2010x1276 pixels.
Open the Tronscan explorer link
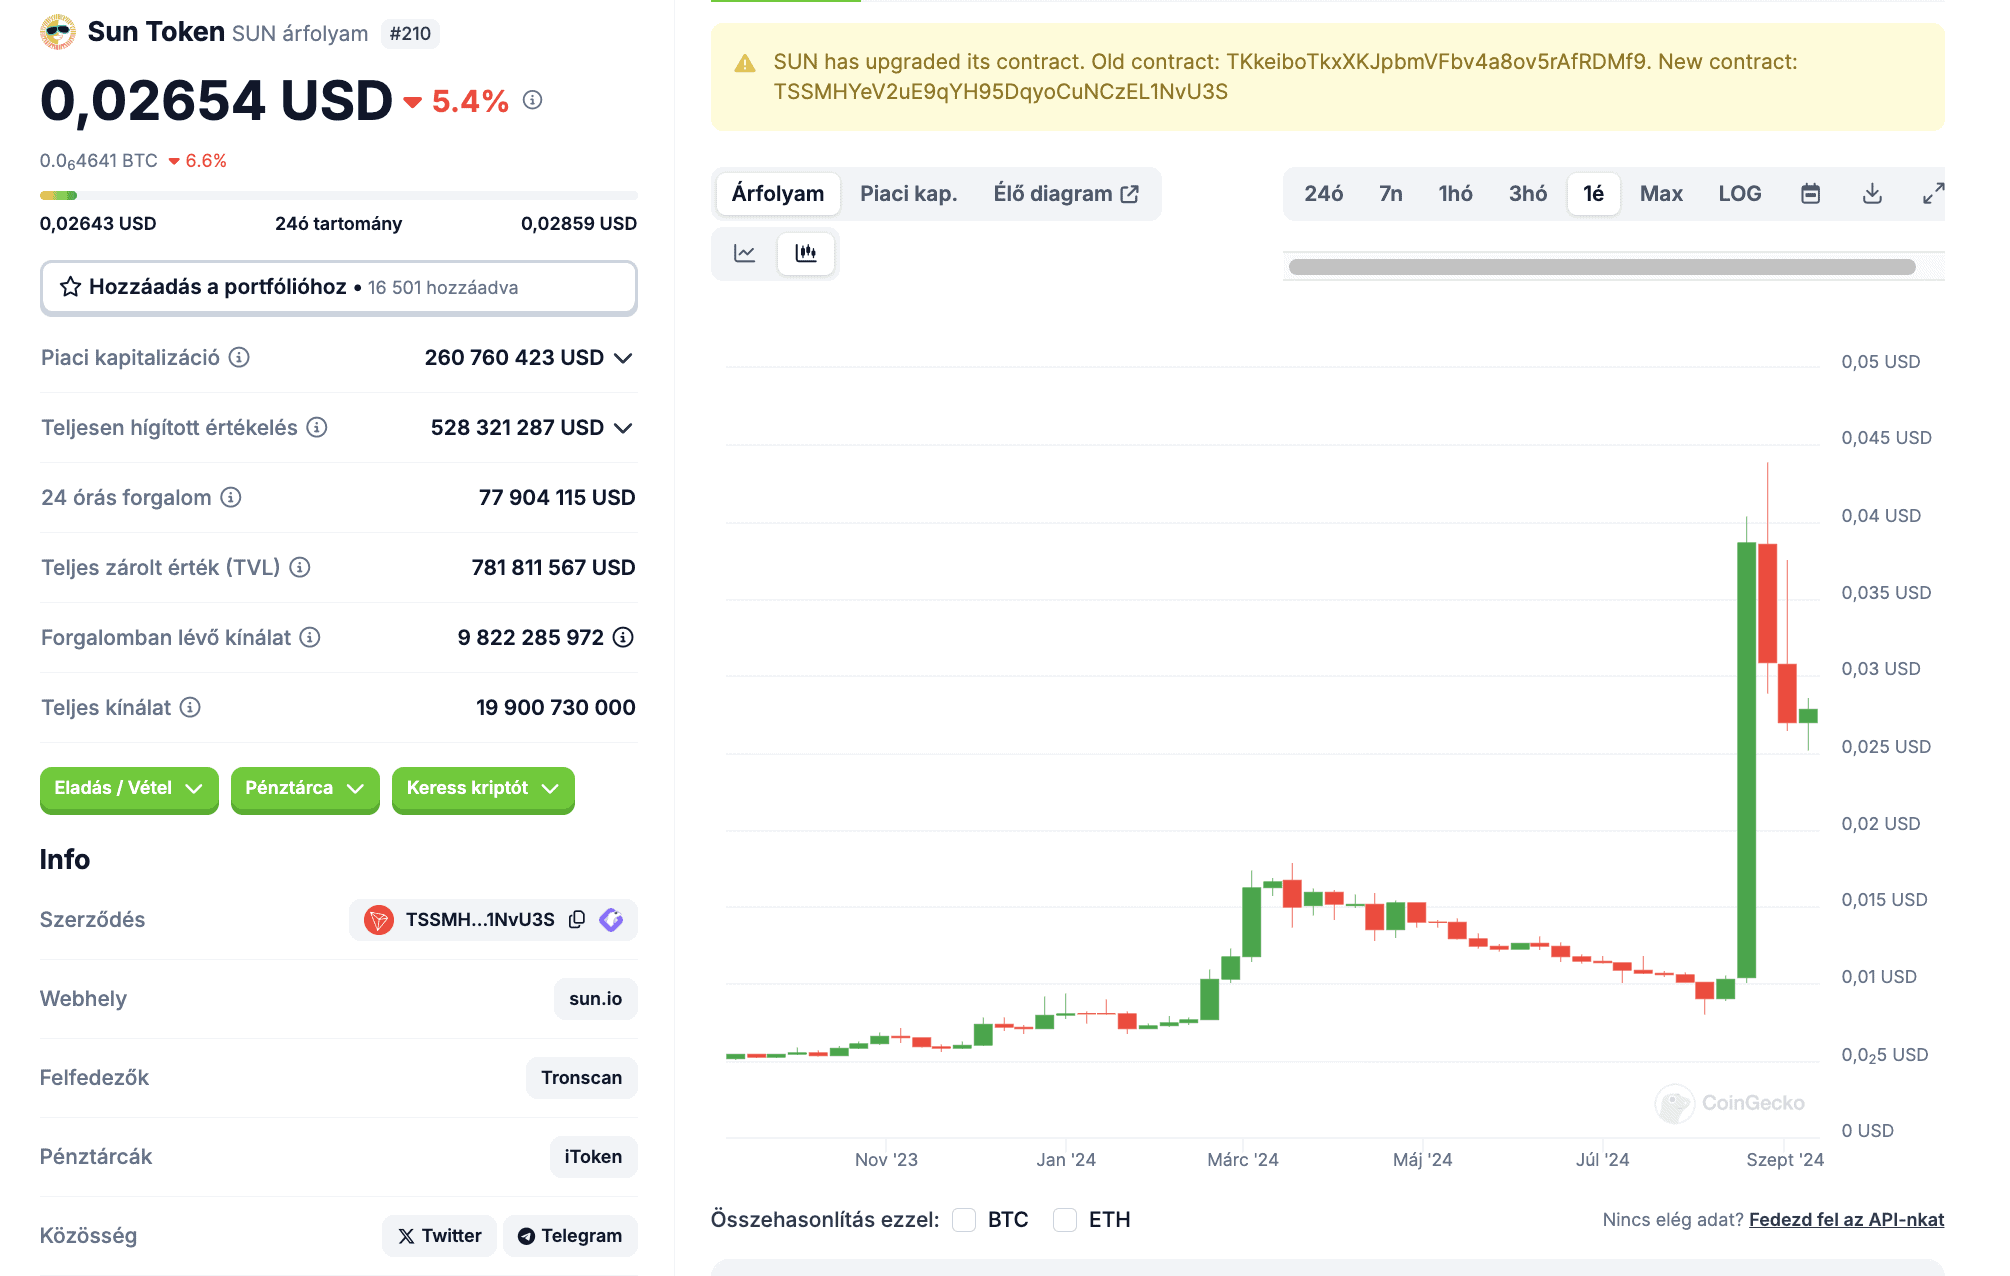(x=582, y=1078)
